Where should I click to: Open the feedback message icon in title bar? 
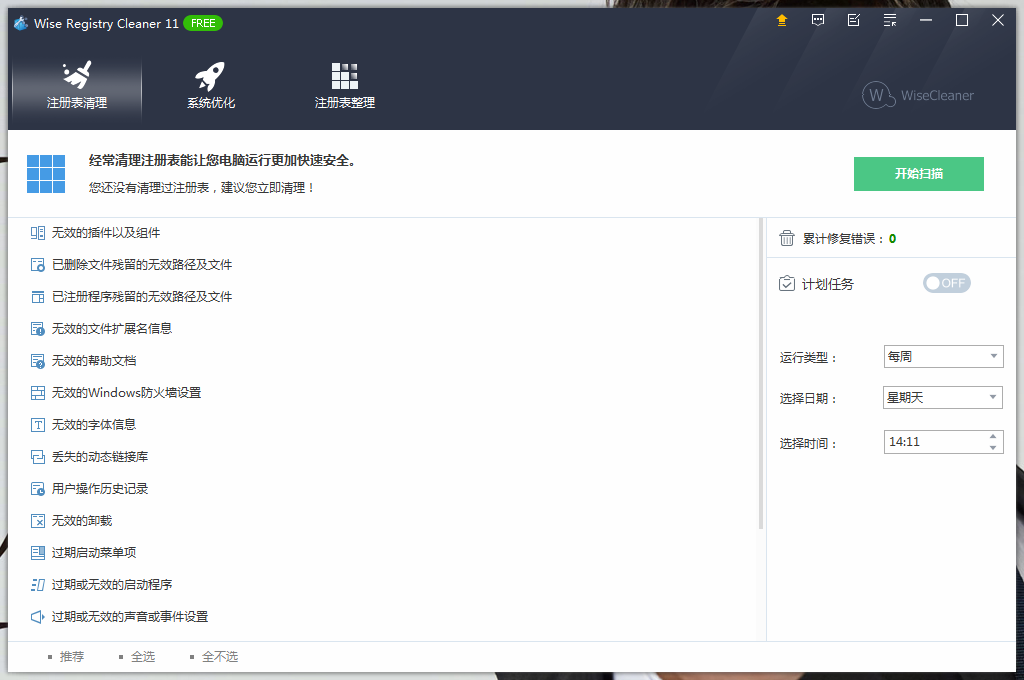pos(818,20)
